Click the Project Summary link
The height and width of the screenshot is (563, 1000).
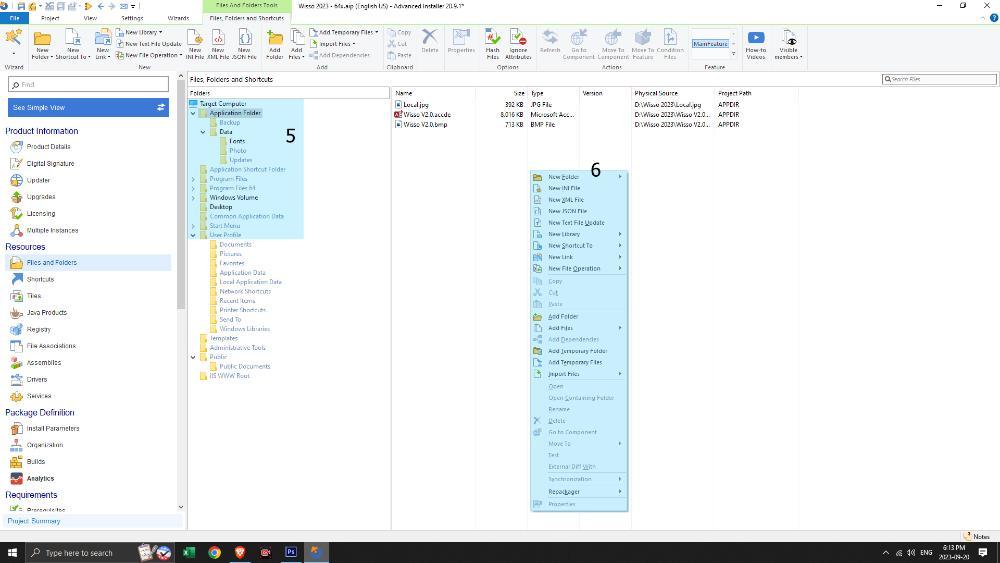34,521
